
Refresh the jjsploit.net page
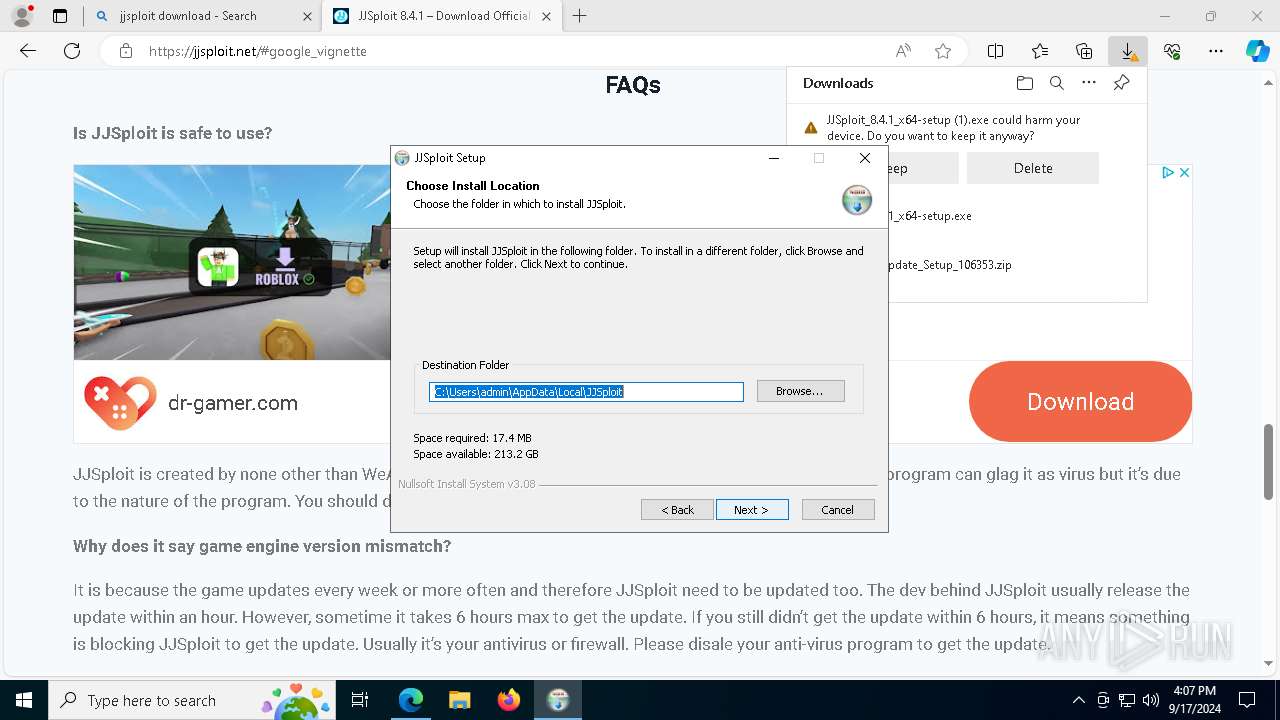[72, 51]
